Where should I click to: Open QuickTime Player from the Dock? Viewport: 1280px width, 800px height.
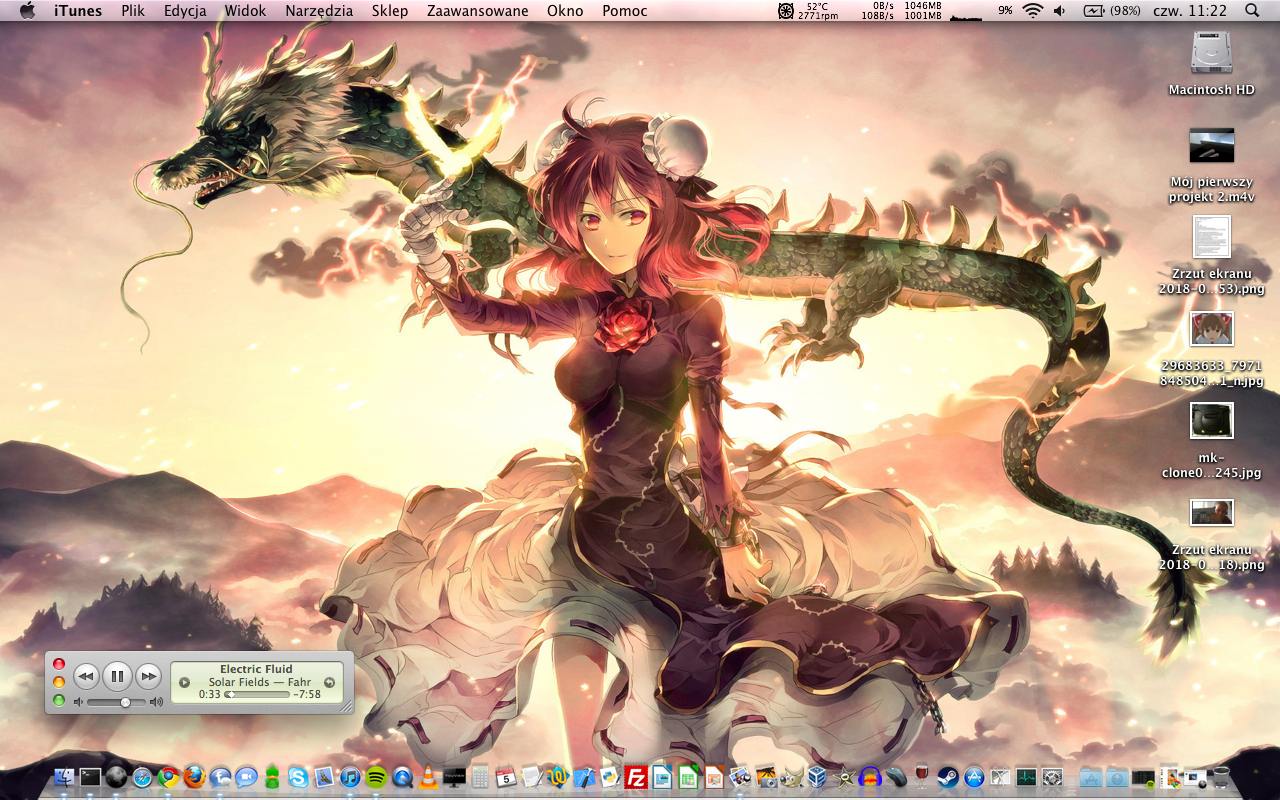402,777
